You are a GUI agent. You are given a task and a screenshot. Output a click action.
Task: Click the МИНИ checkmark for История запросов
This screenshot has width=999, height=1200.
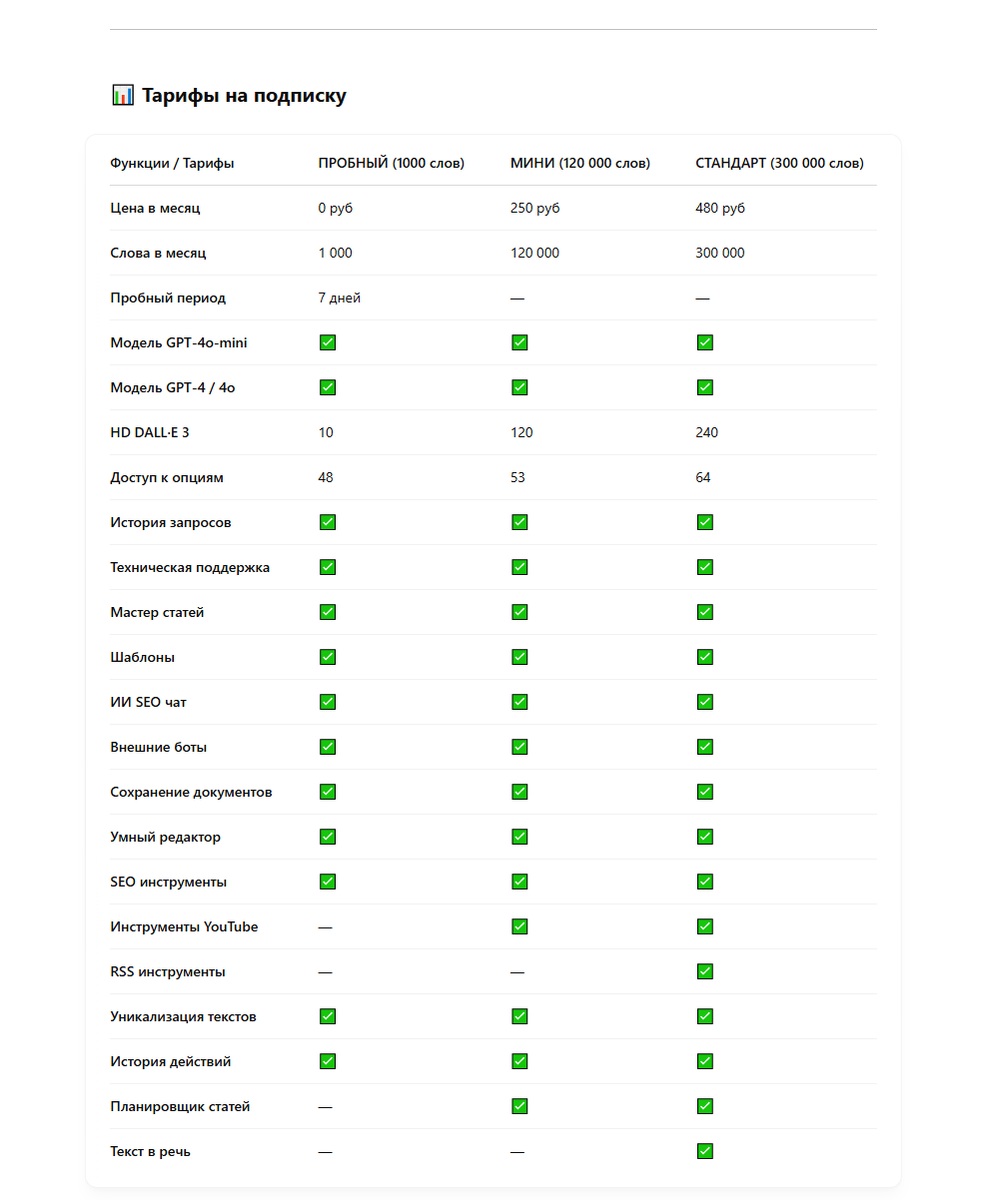point(519,522)
